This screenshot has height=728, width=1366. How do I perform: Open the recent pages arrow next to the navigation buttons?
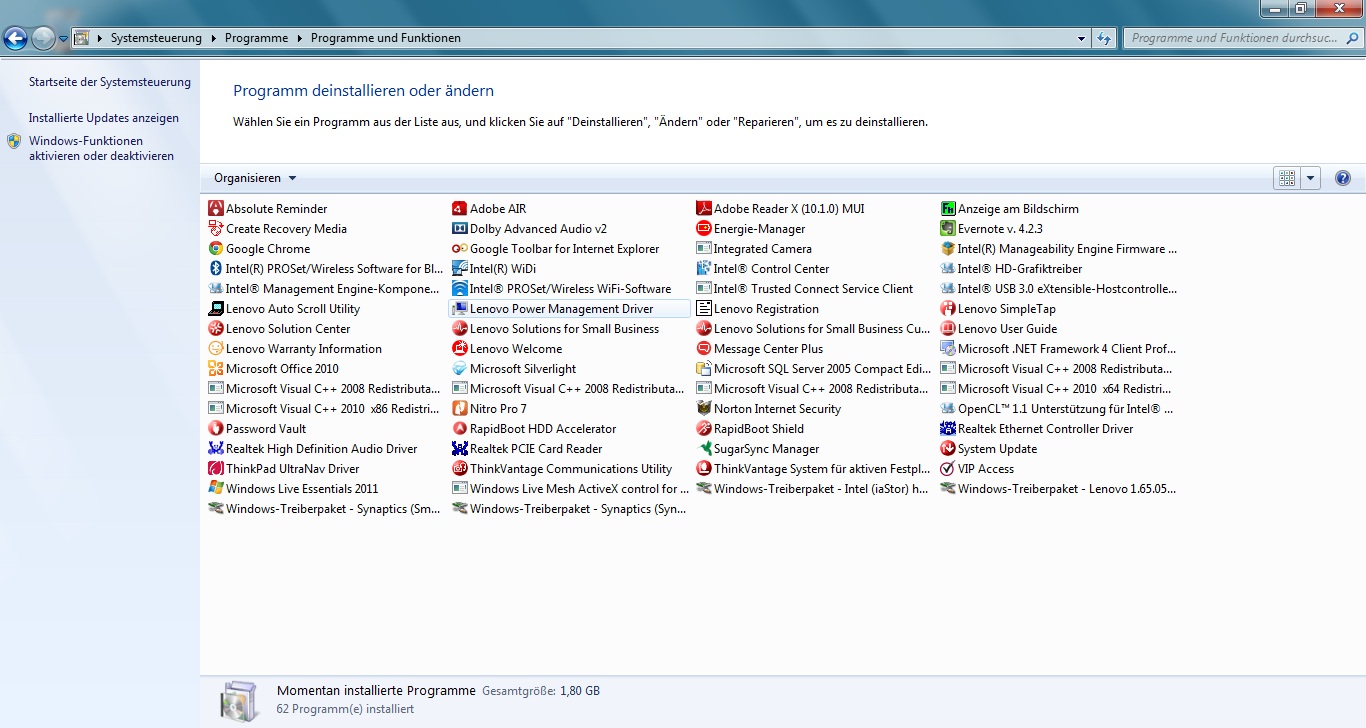[64, 39]
